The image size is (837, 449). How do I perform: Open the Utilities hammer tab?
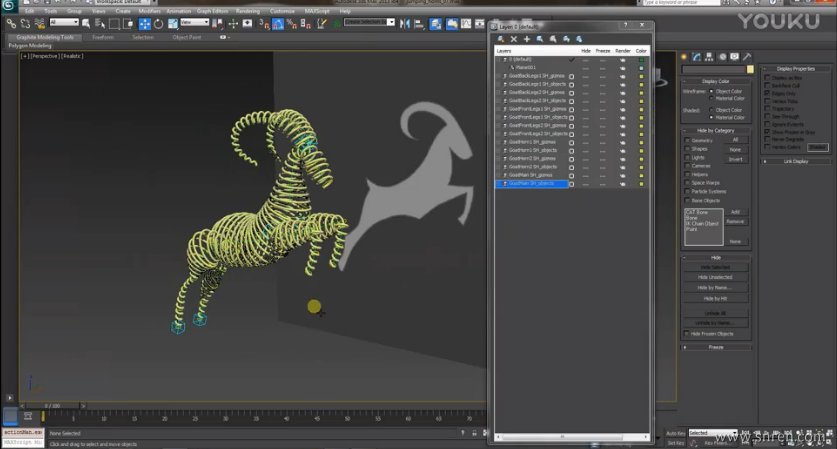click(747, 57)
